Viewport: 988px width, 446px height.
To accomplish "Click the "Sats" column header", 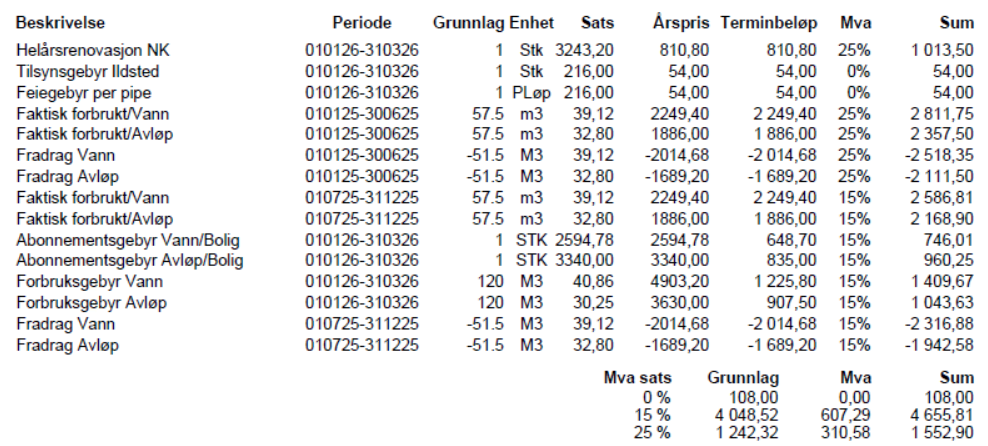I will click(597, 21).
